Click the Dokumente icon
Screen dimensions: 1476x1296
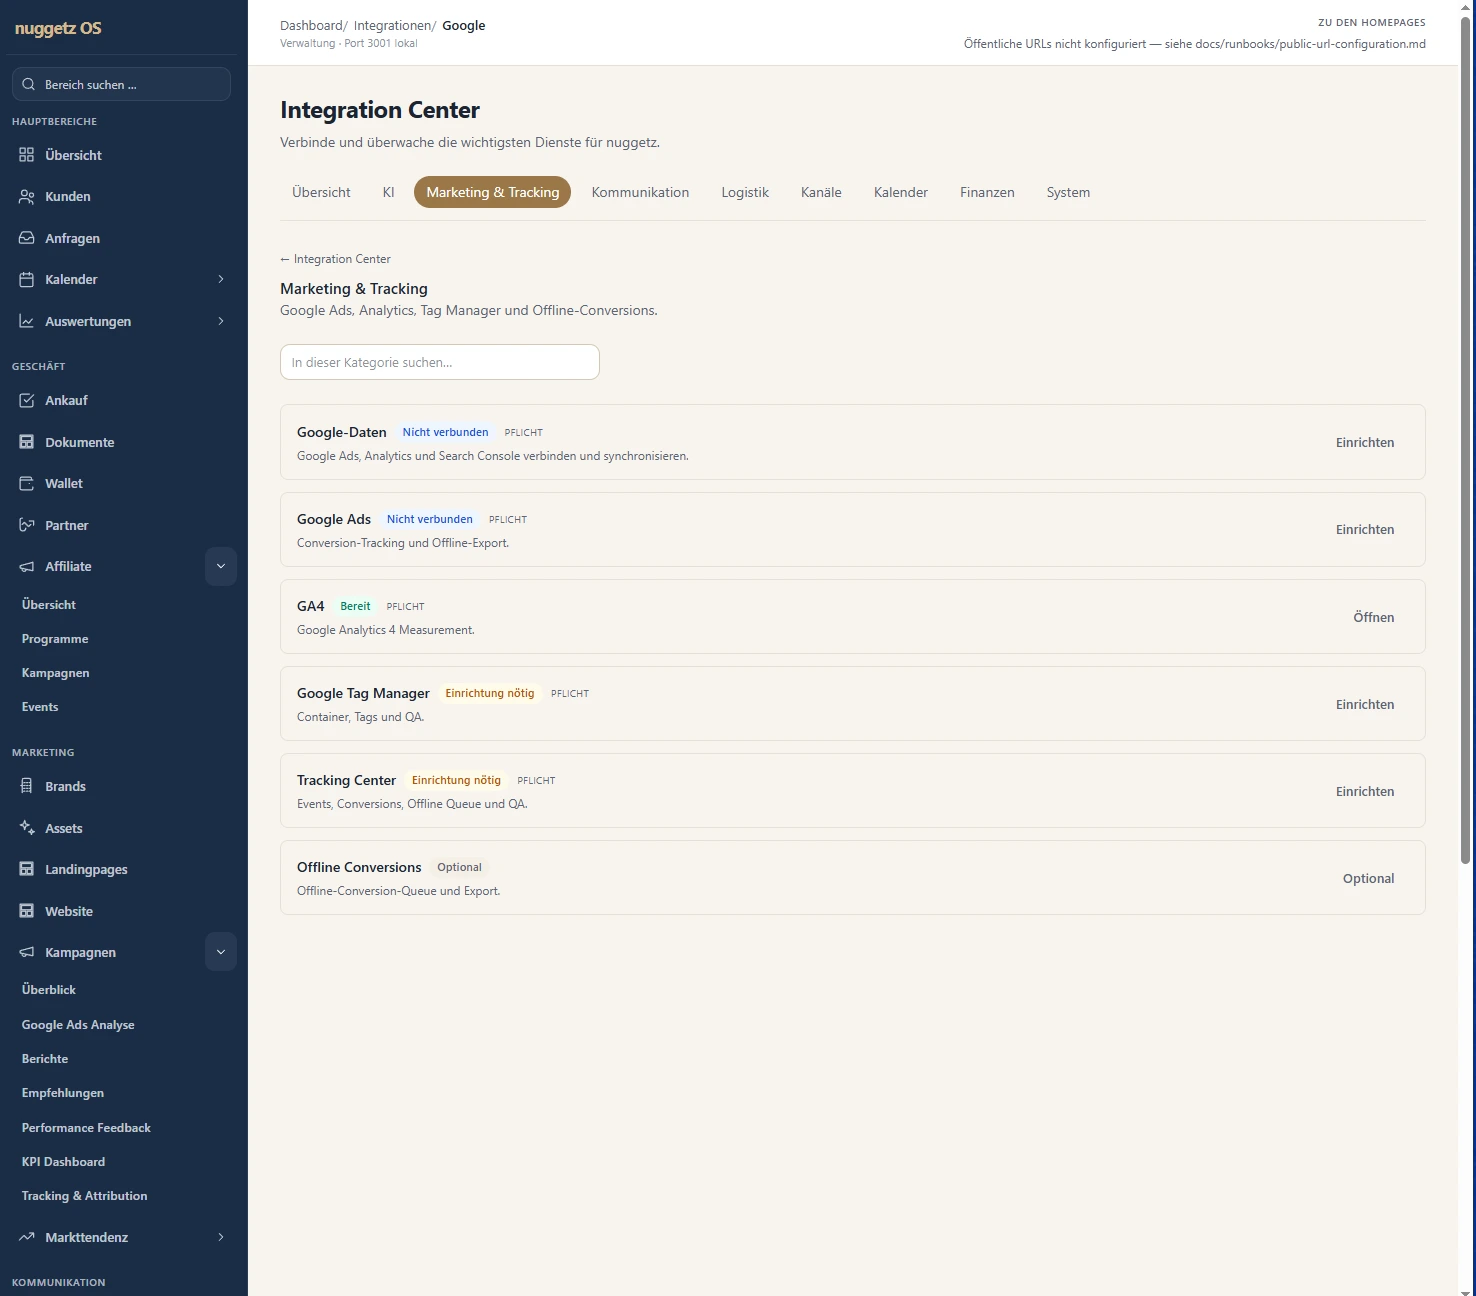27,442
